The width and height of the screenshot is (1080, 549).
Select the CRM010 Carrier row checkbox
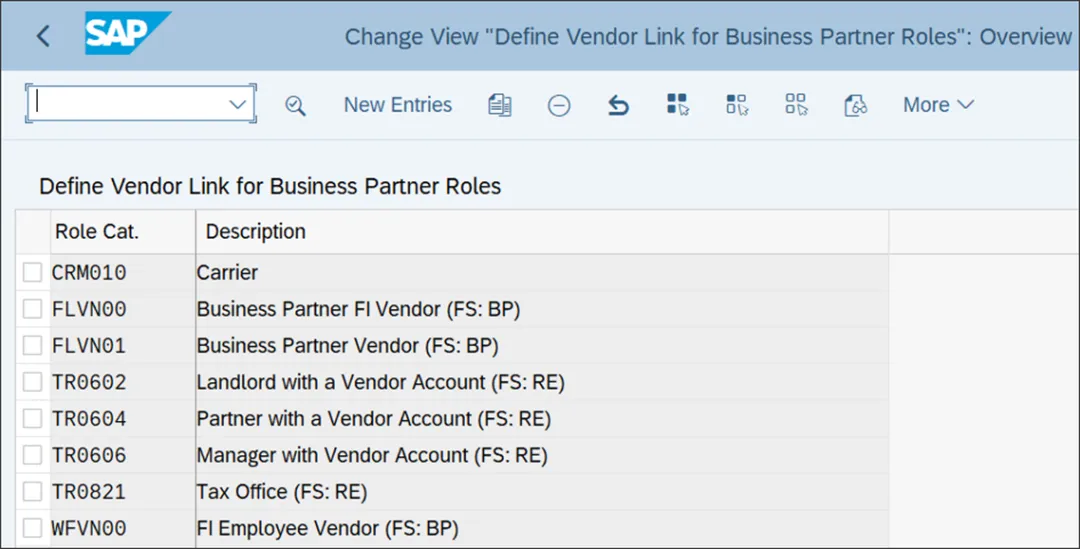coord(33,272)
